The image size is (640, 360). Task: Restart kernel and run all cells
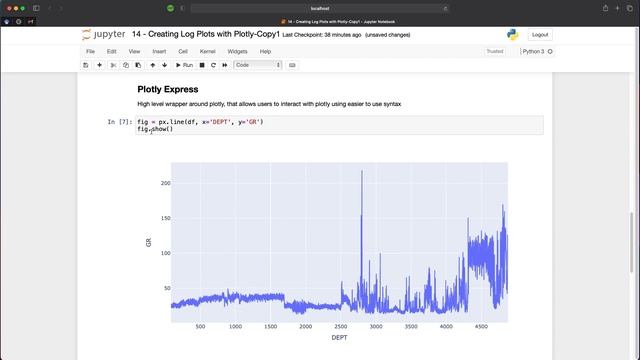[224, 65]
